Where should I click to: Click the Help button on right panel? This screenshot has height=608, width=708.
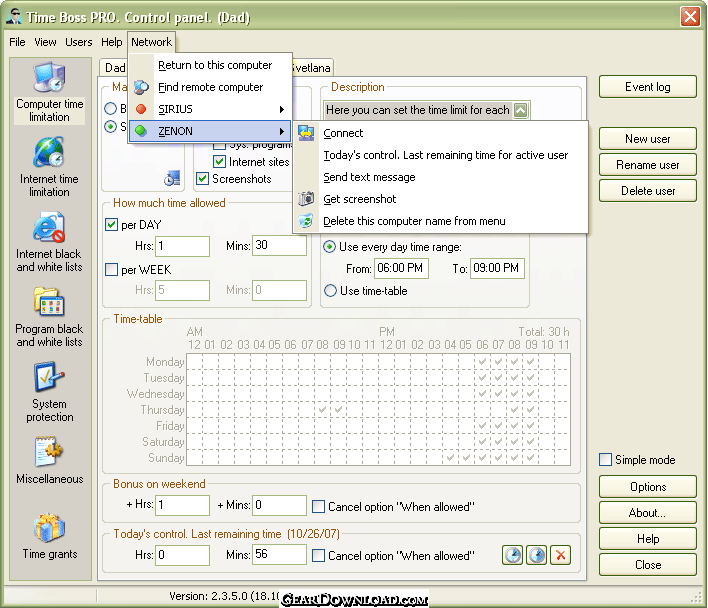[647, 538]
